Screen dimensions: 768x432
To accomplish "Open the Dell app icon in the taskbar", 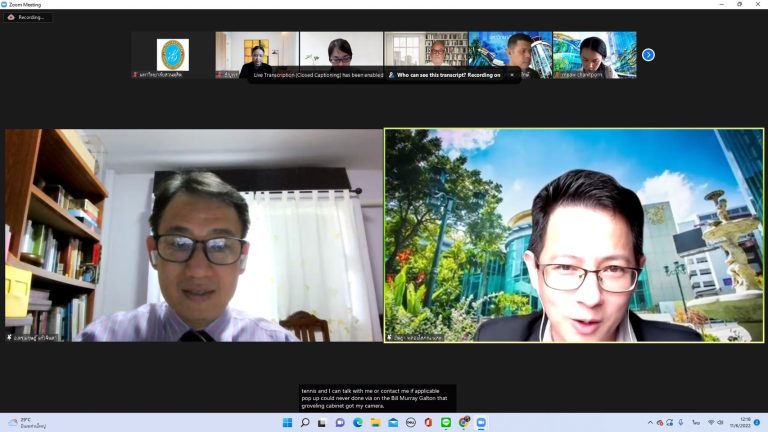I will click(410, 423).
